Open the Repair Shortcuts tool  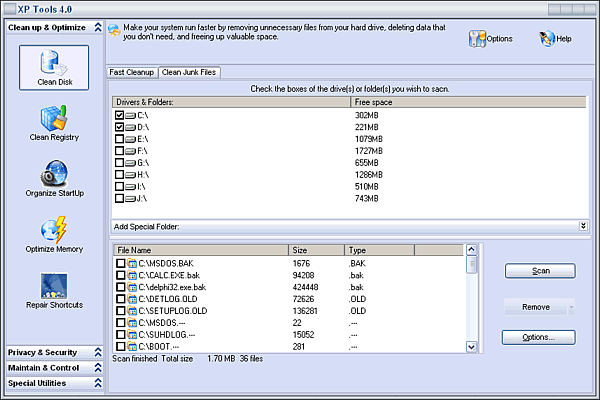click(x=54, y=291)
